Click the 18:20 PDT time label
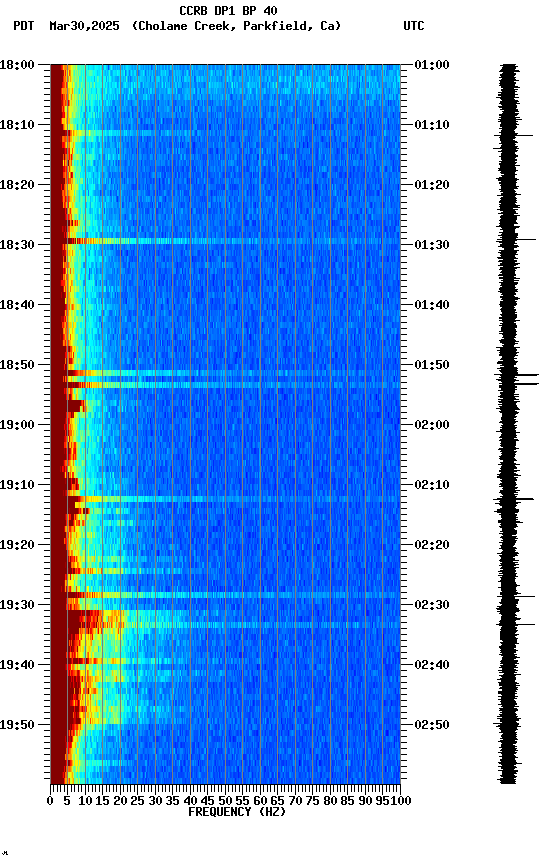Viewport: 552px width, 864px height. (17, 185)
